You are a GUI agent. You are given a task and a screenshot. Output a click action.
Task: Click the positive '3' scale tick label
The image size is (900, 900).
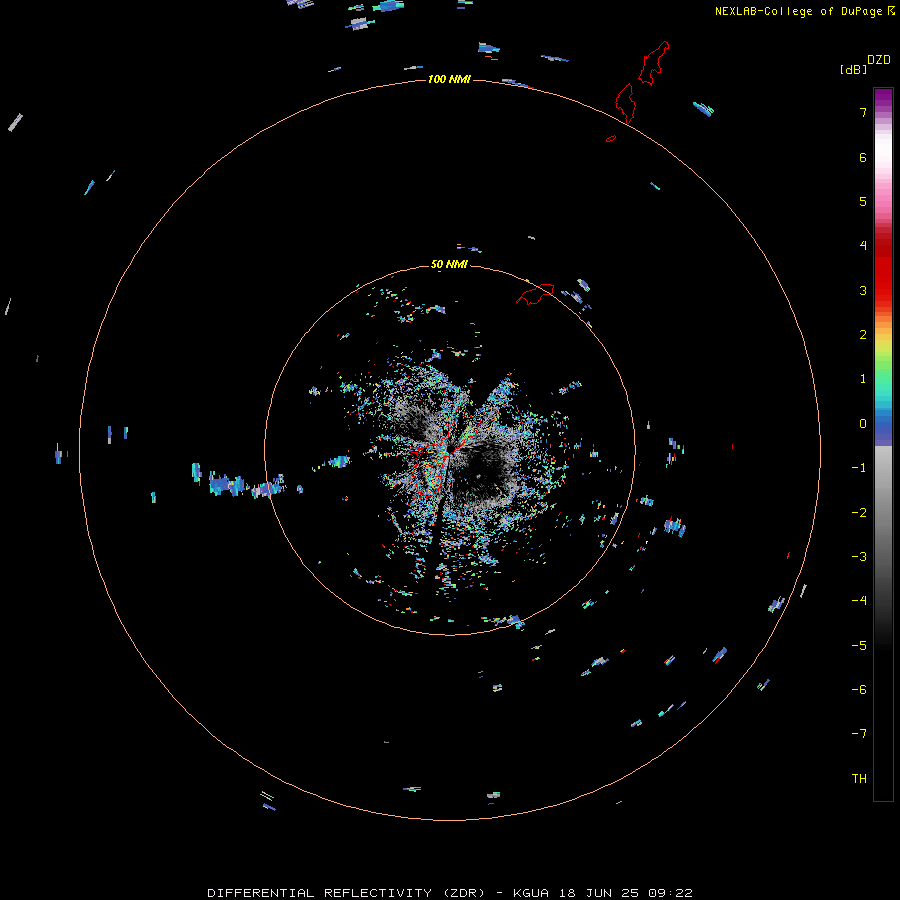862,290
